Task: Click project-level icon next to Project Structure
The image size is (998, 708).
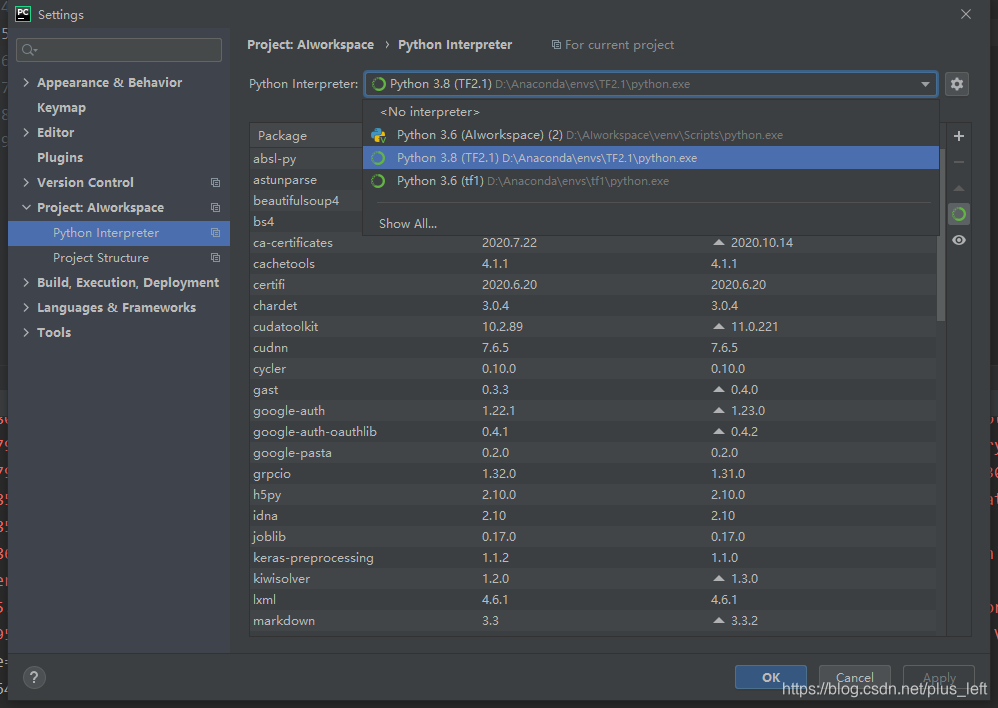Action: (x=216, y=258)
